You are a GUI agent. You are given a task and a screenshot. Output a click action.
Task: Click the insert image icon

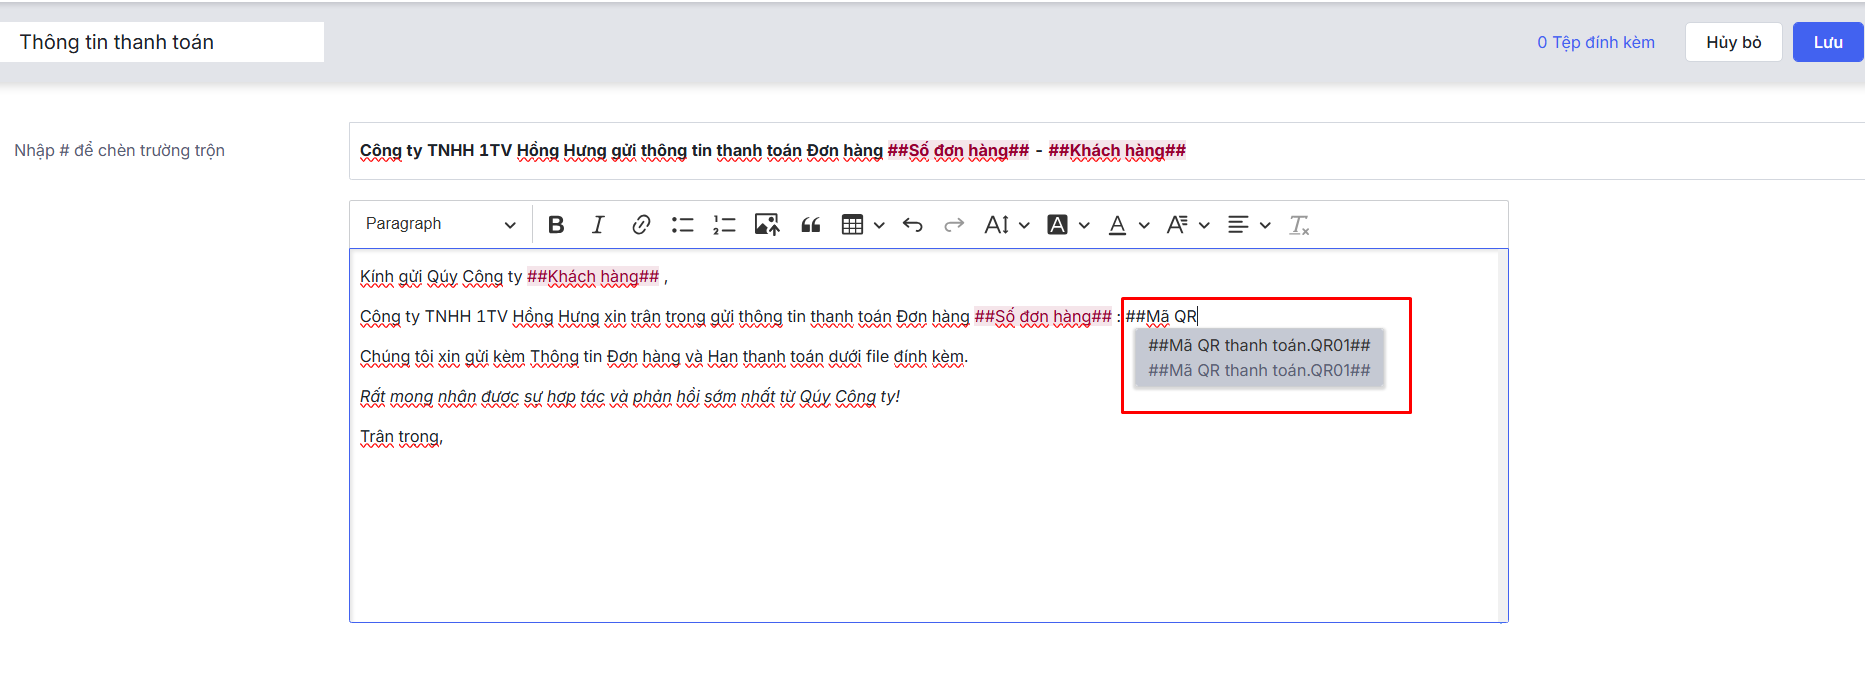point(767,225)
